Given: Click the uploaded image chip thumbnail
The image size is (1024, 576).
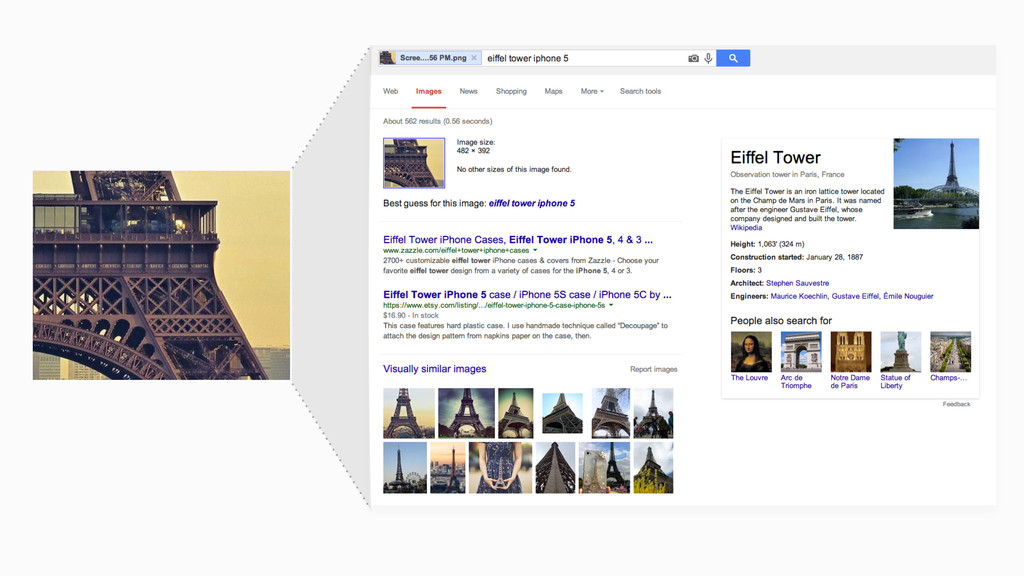Looking at the screenshot, I should pos(387,58).
